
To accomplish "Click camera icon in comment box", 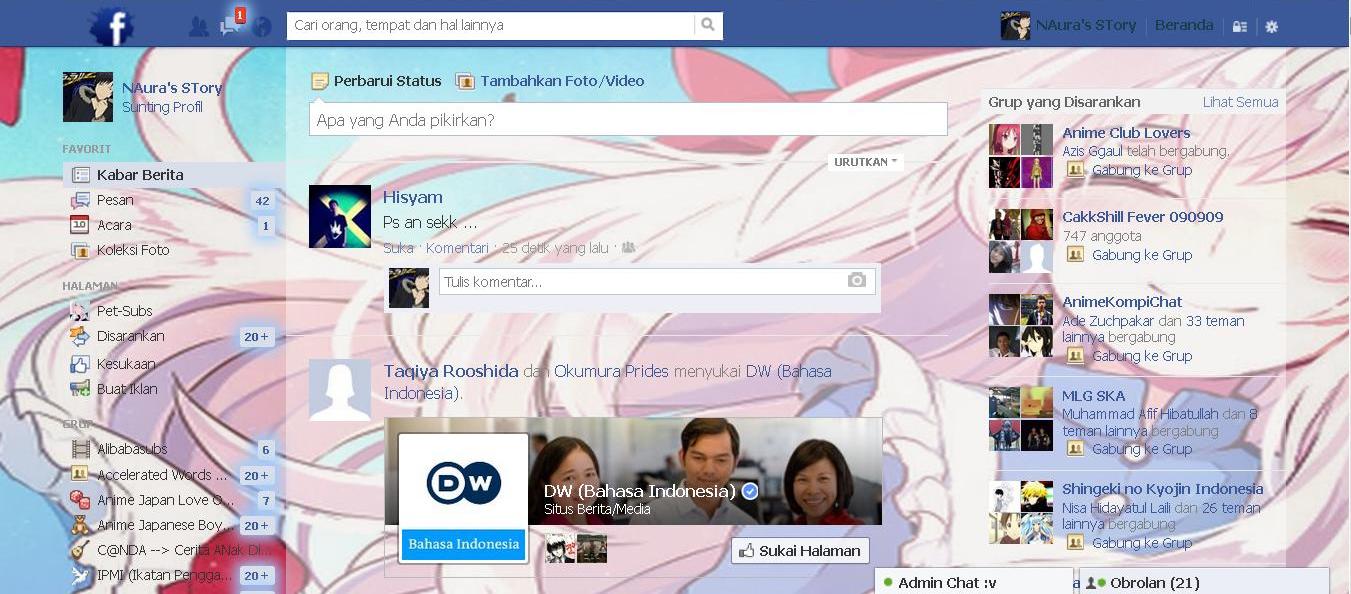I will click(857, 281).
